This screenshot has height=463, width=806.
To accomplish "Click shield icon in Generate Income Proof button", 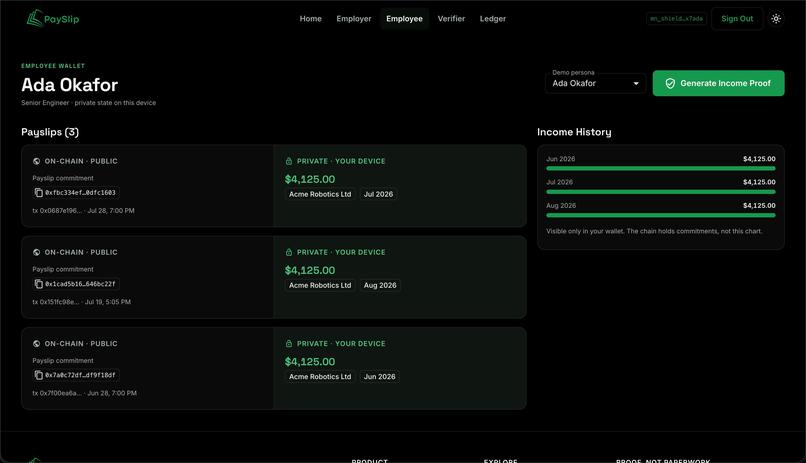I will [670, 83].
